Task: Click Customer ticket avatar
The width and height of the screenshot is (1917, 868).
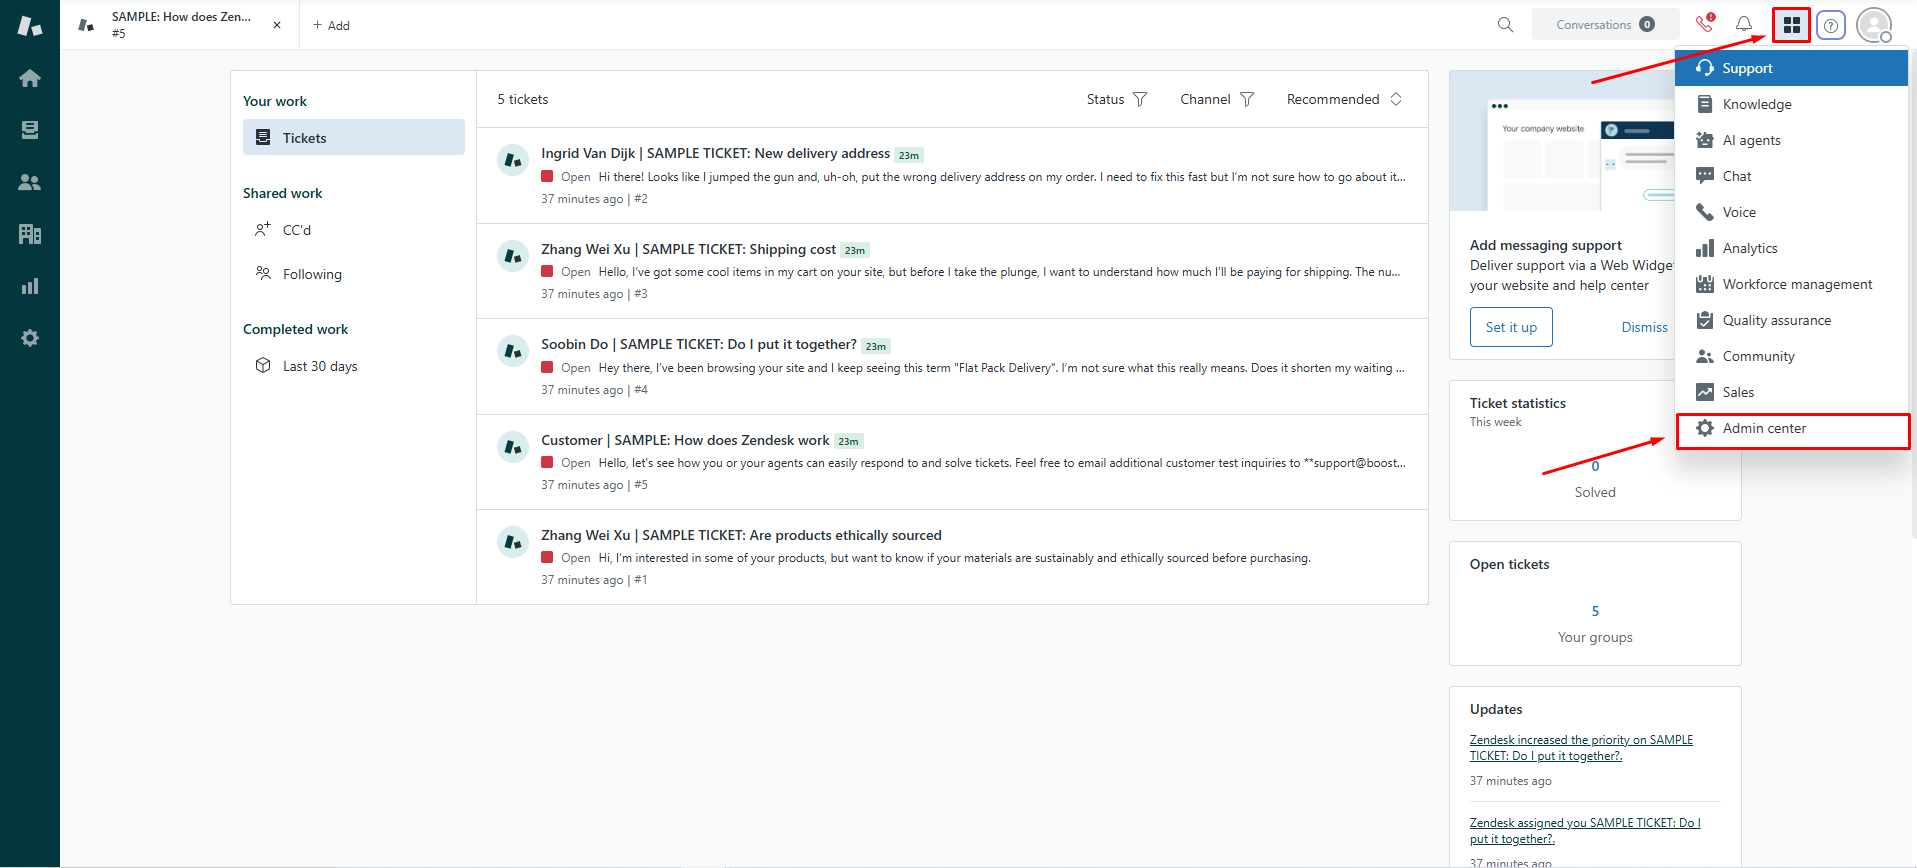Action: (513, 446)
